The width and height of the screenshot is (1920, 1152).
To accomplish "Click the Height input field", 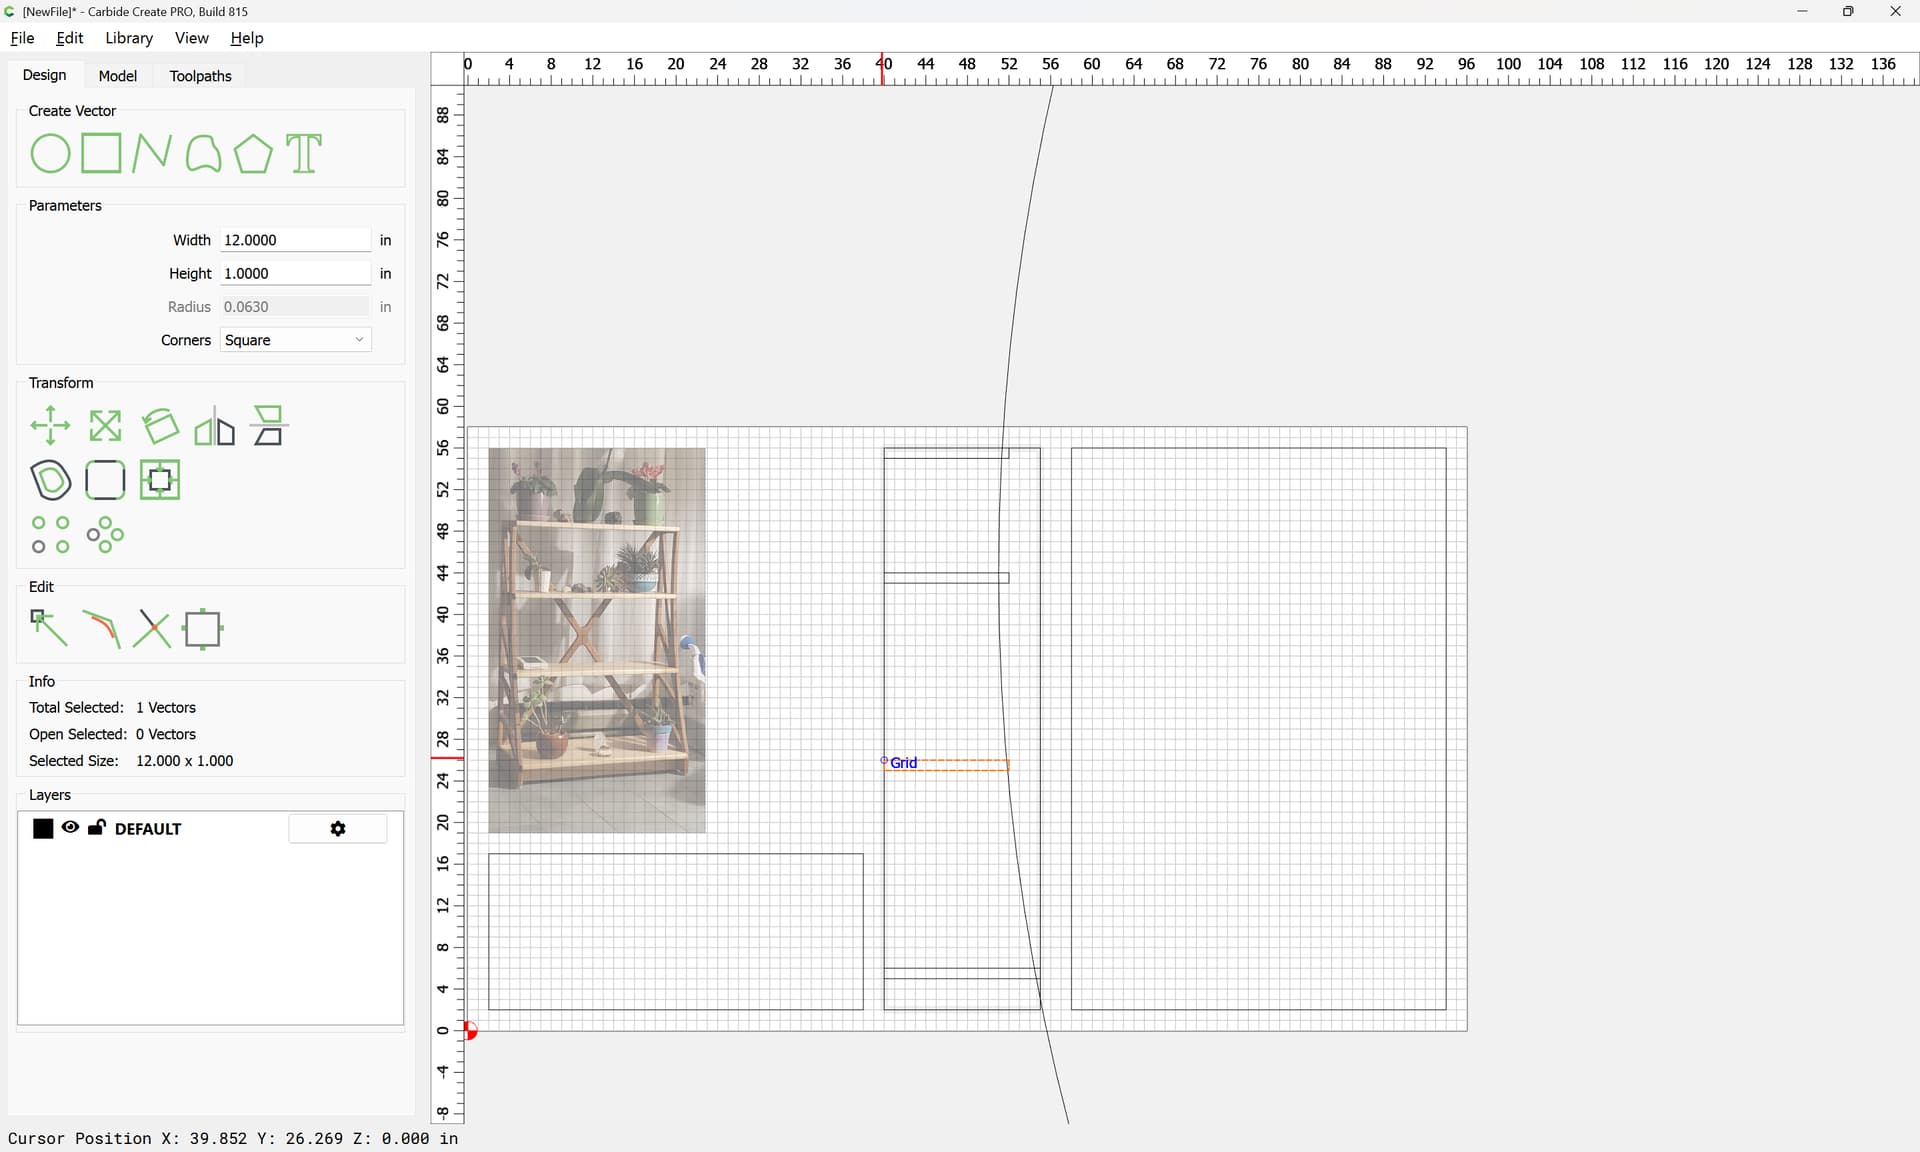I will (295, 273).
